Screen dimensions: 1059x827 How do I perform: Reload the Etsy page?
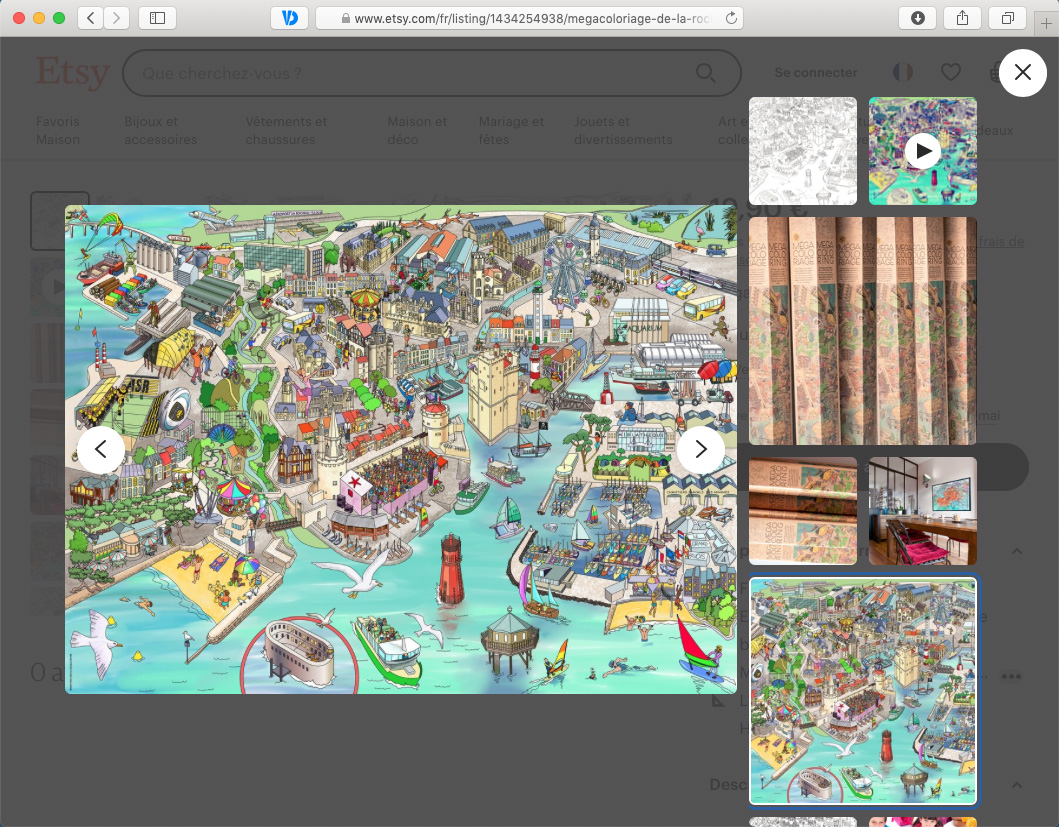(x=731, y=18)
